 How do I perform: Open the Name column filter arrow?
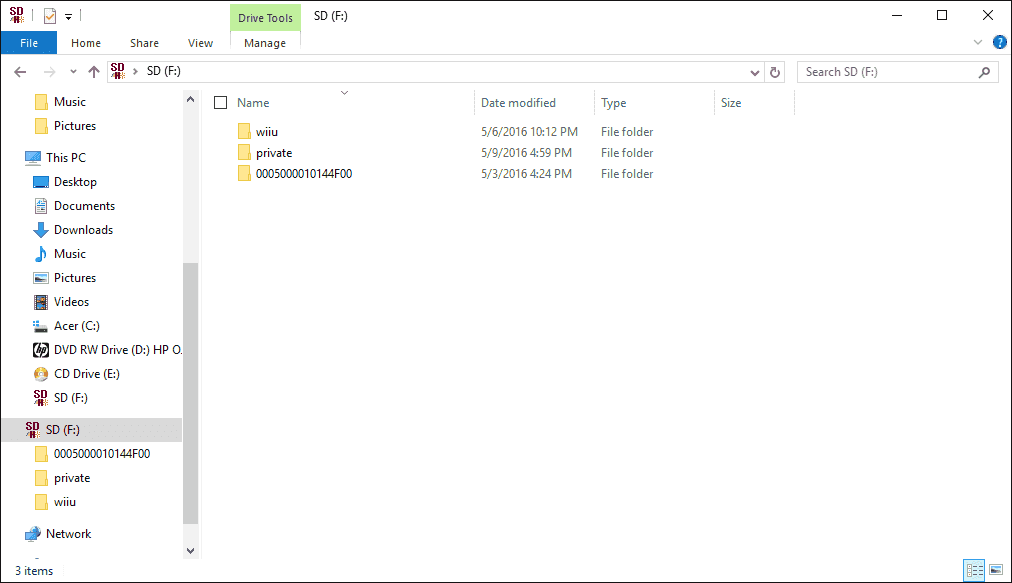coord(345,93)
